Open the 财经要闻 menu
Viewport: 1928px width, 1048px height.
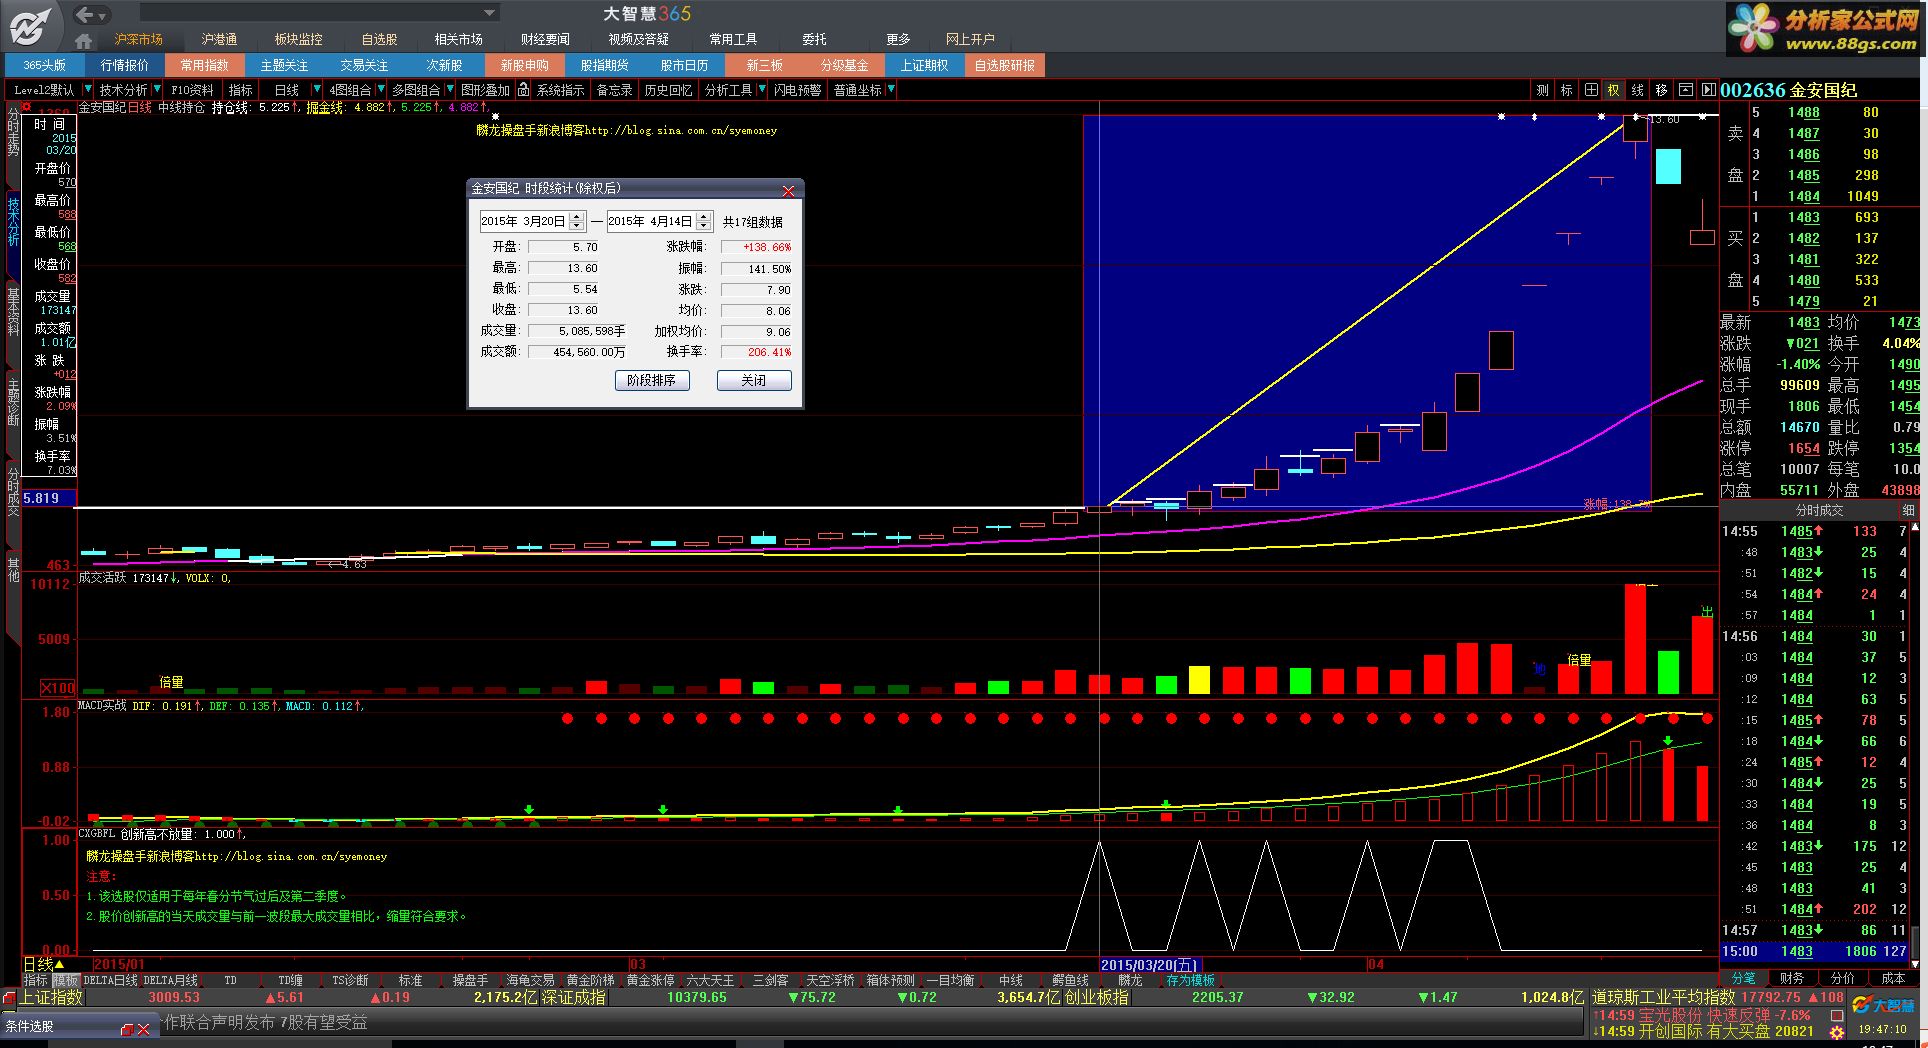(545, 40)
